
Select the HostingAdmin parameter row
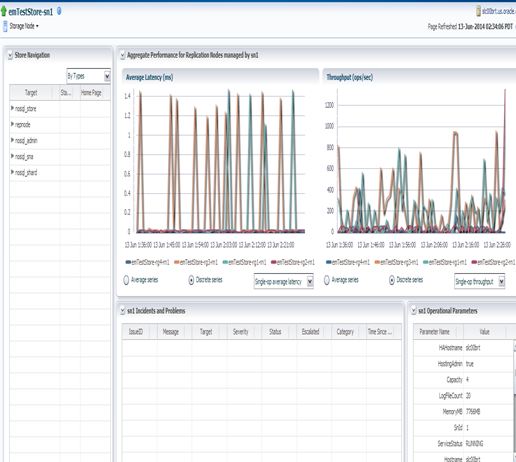pos(463,364)
